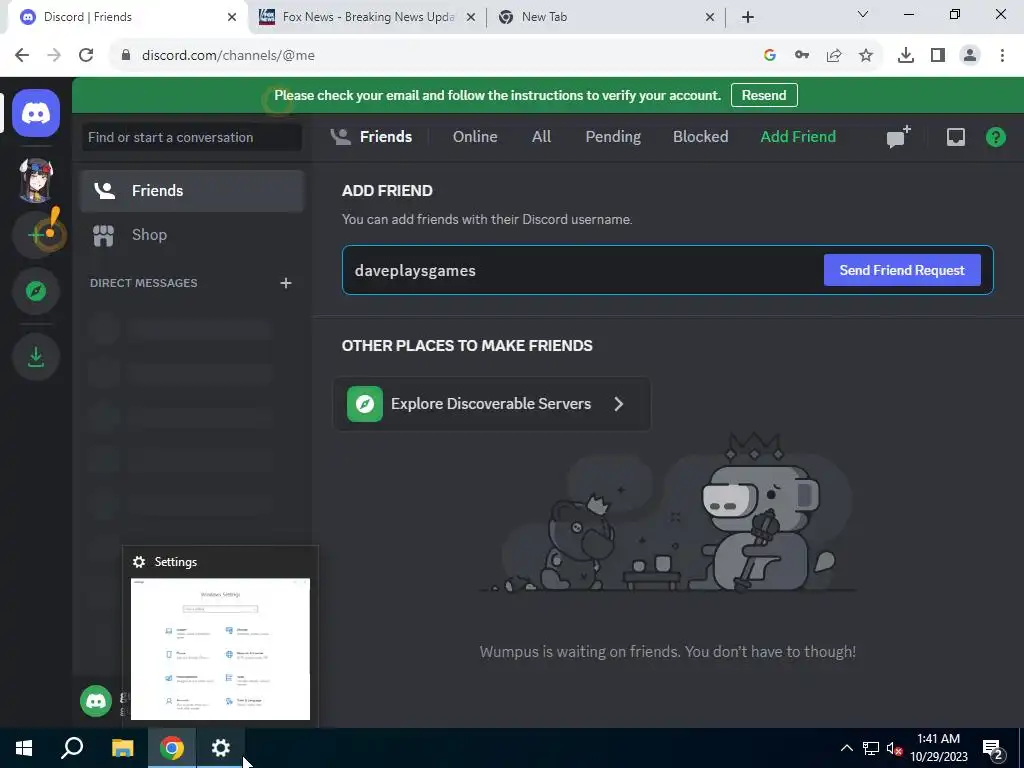Open saved passwords key icon
The image size is (1024, 768).
coord(802,56)
